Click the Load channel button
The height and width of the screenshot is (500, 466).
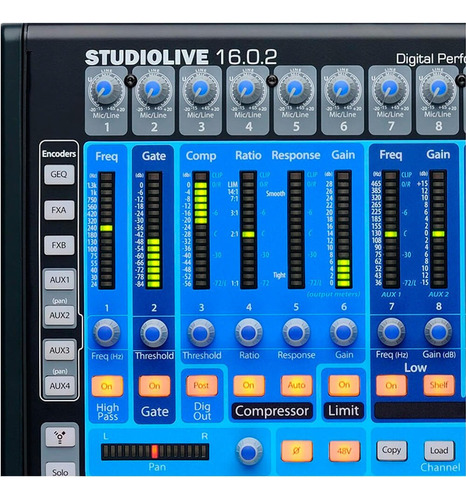[439, 450]
